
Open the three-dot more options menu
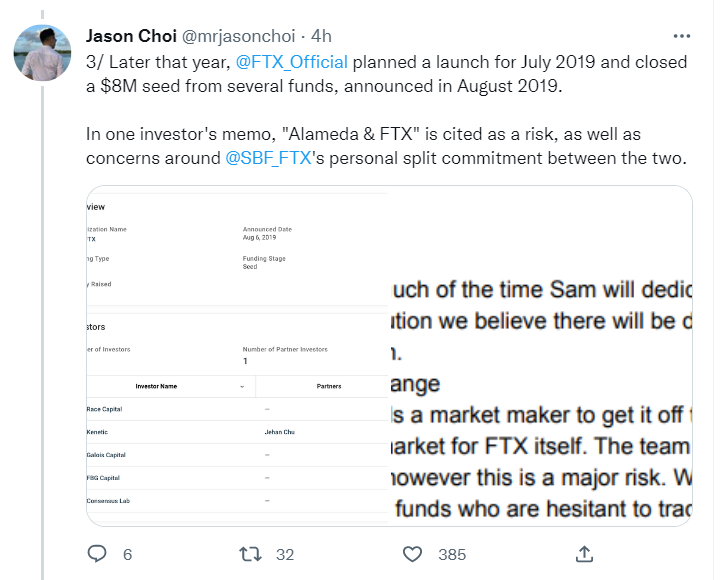pos(681,35)
